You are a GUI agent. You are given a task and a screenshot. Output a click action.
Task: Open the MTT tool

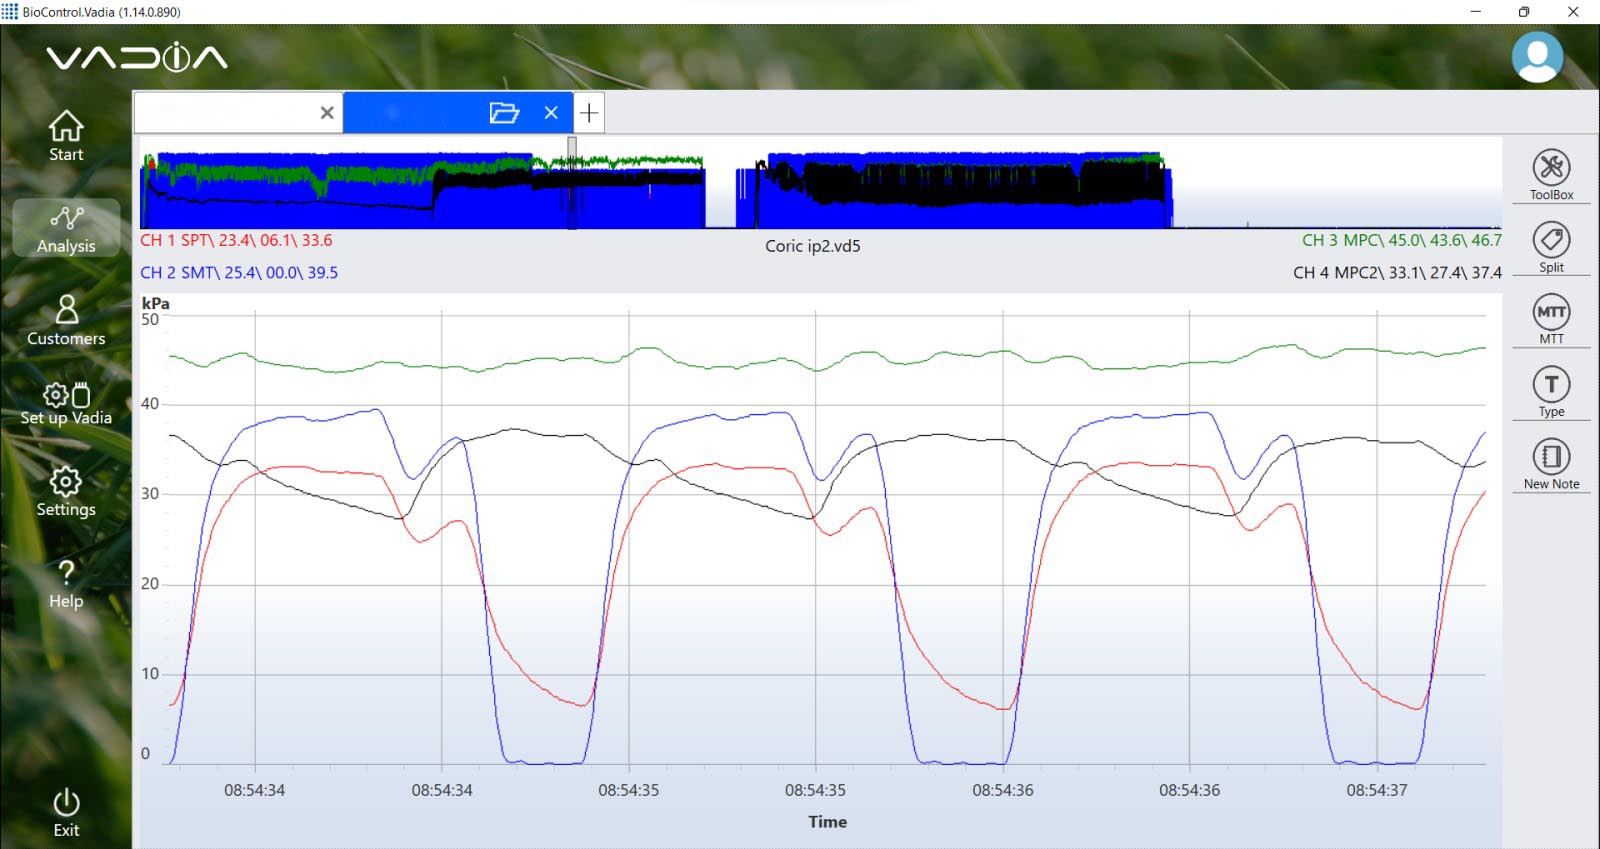point(1551,319)
